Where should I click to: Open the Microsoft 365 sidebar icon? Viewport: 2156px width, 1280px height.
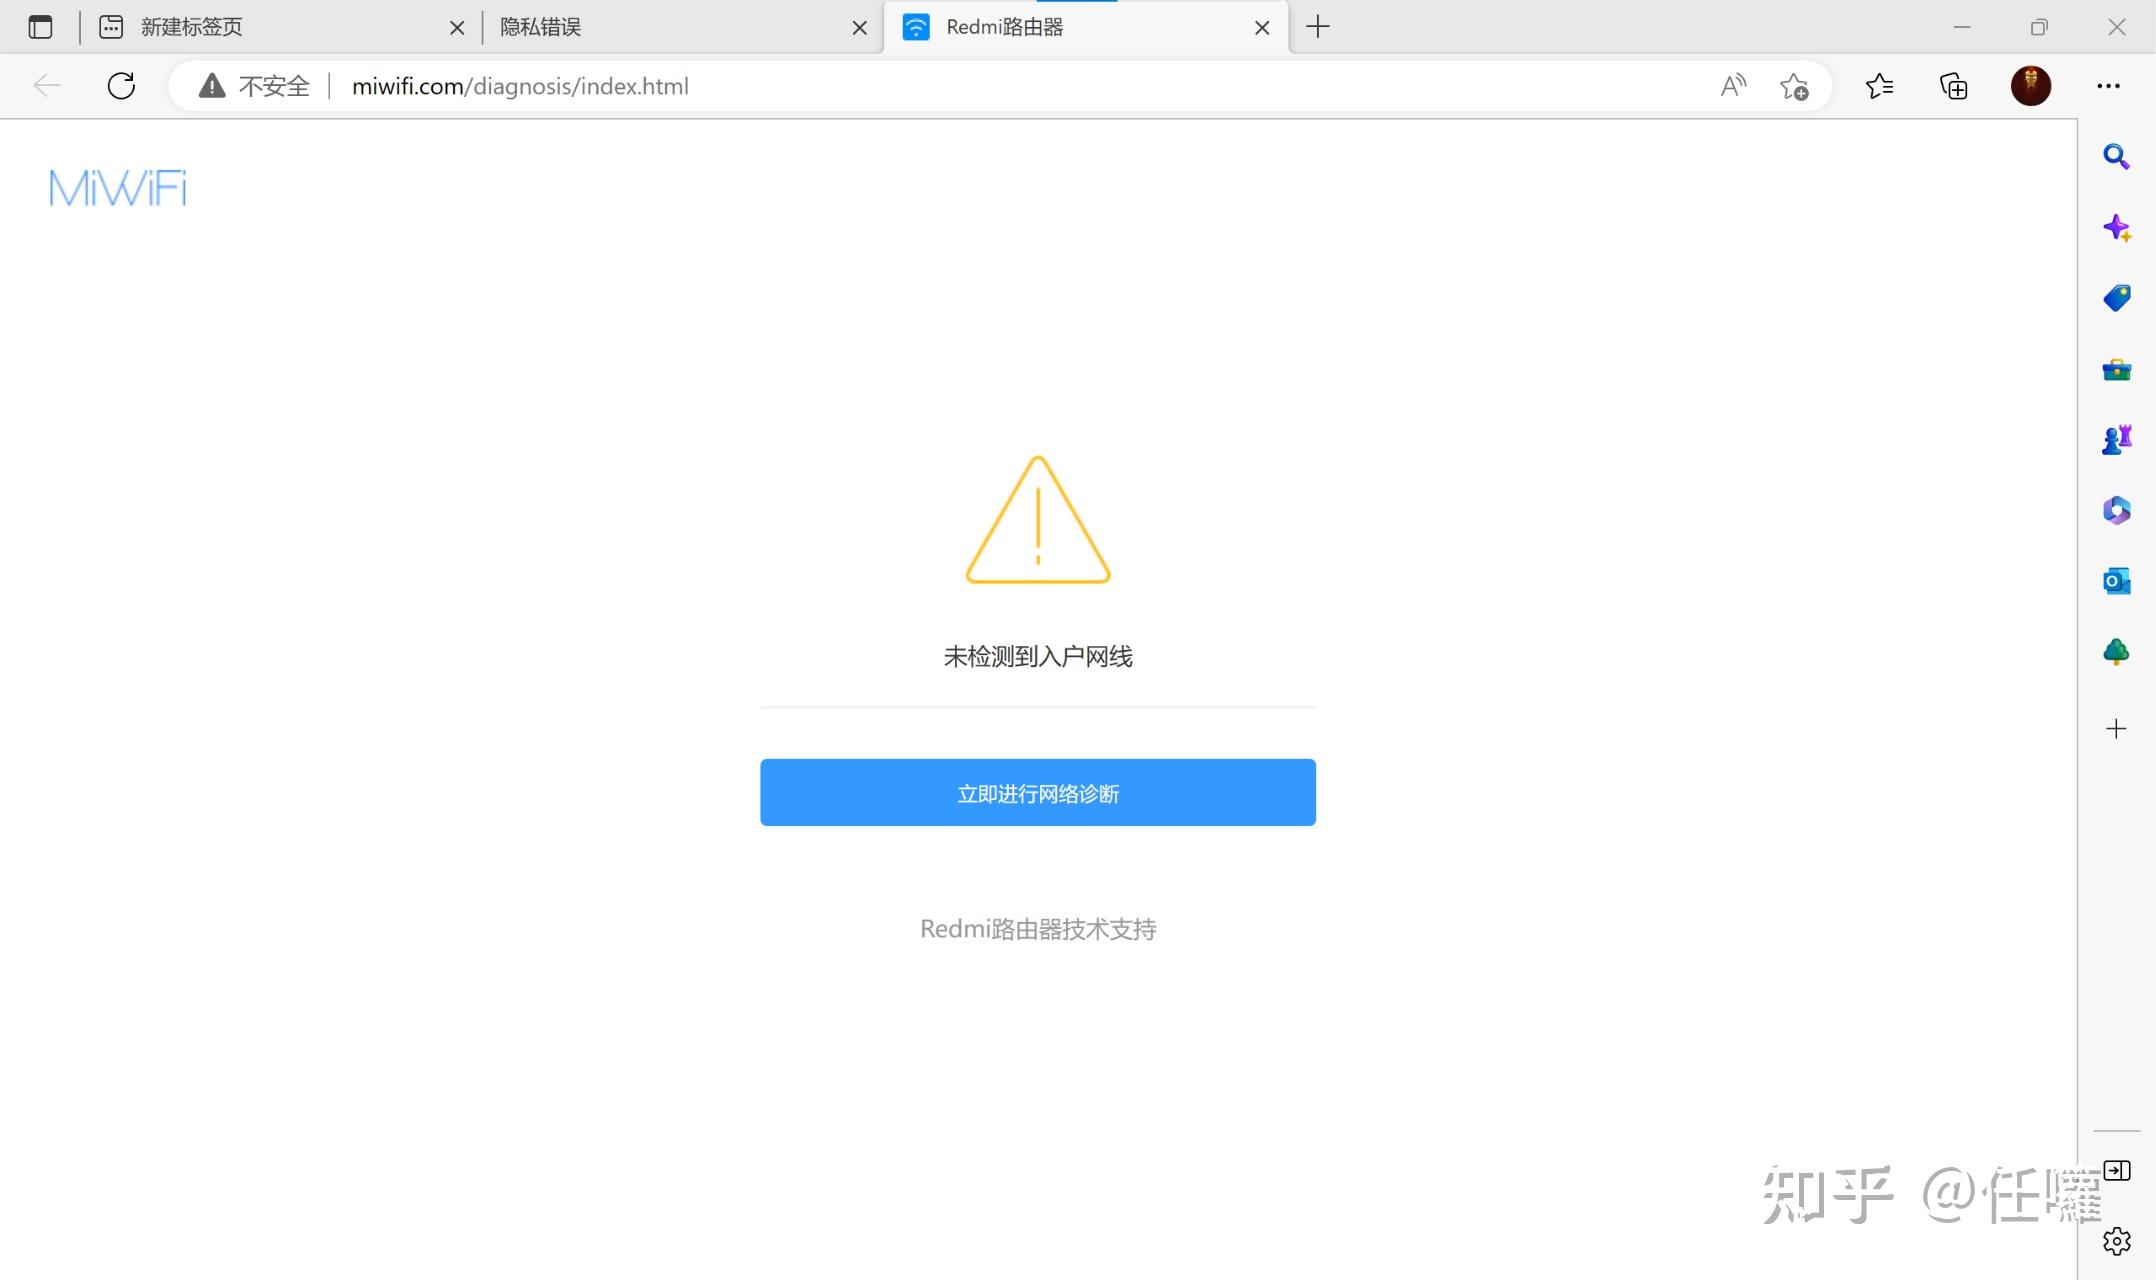click(2116, 511)
